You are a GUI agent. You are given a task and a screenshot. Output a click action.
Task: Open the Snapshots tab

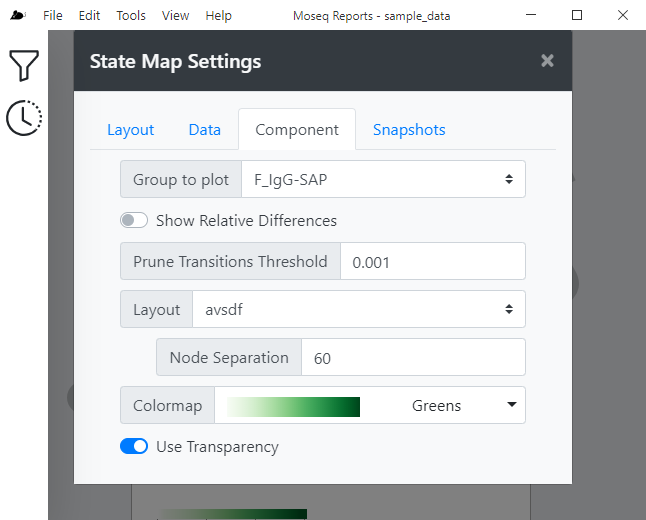click(409, 130)
